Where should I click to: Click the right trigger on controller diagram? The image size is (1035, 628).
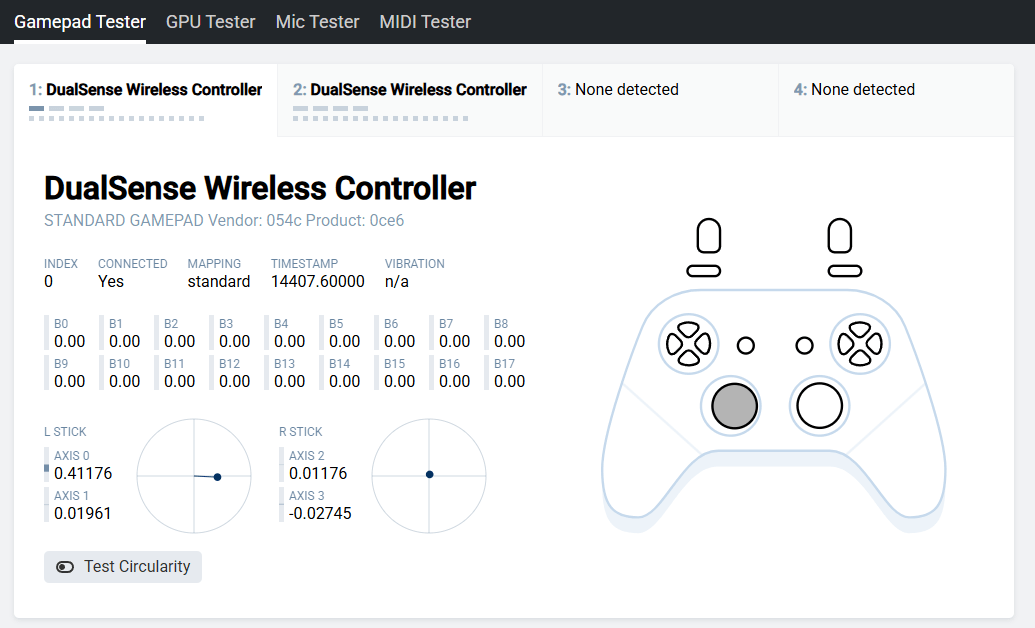tap(840, 237)
